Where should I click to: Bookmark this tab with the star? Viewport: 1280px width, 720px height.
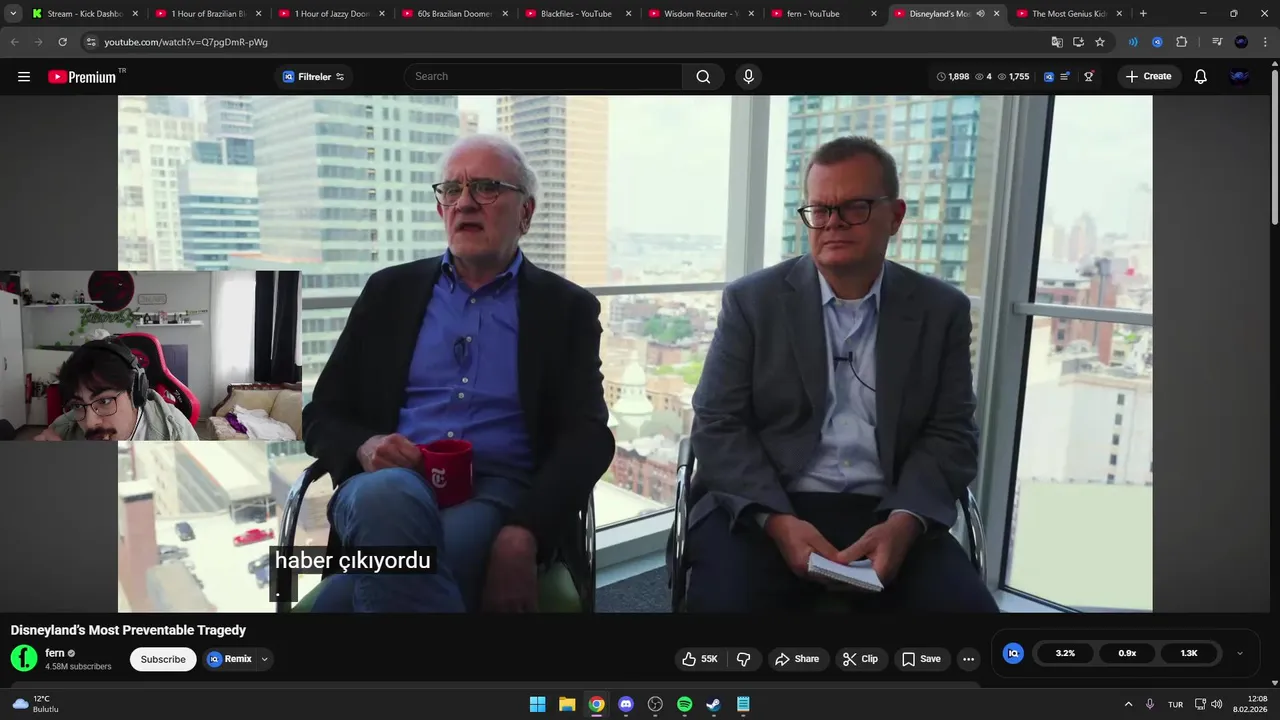pos(1100,42)
